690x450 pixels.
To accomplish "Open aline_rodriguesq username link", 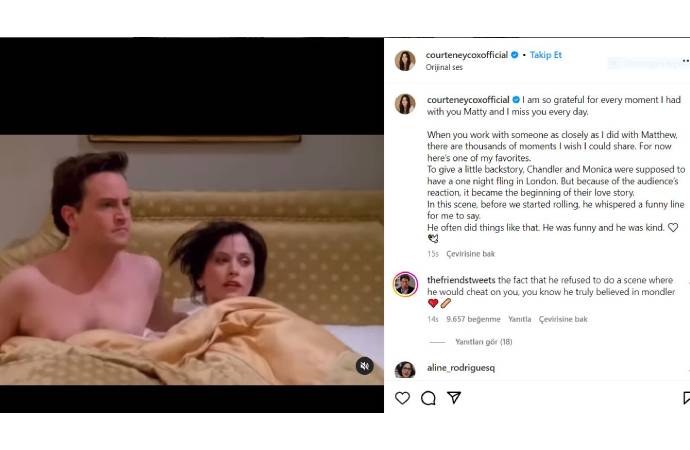I will (x=461, y=368).
